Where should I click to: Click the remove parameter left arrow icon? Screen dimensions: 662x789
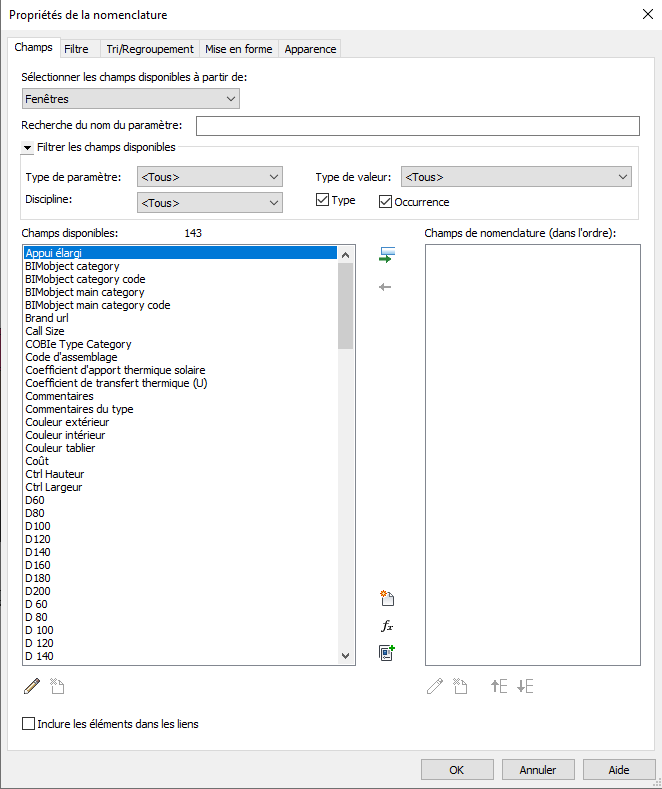click(386, 287)
